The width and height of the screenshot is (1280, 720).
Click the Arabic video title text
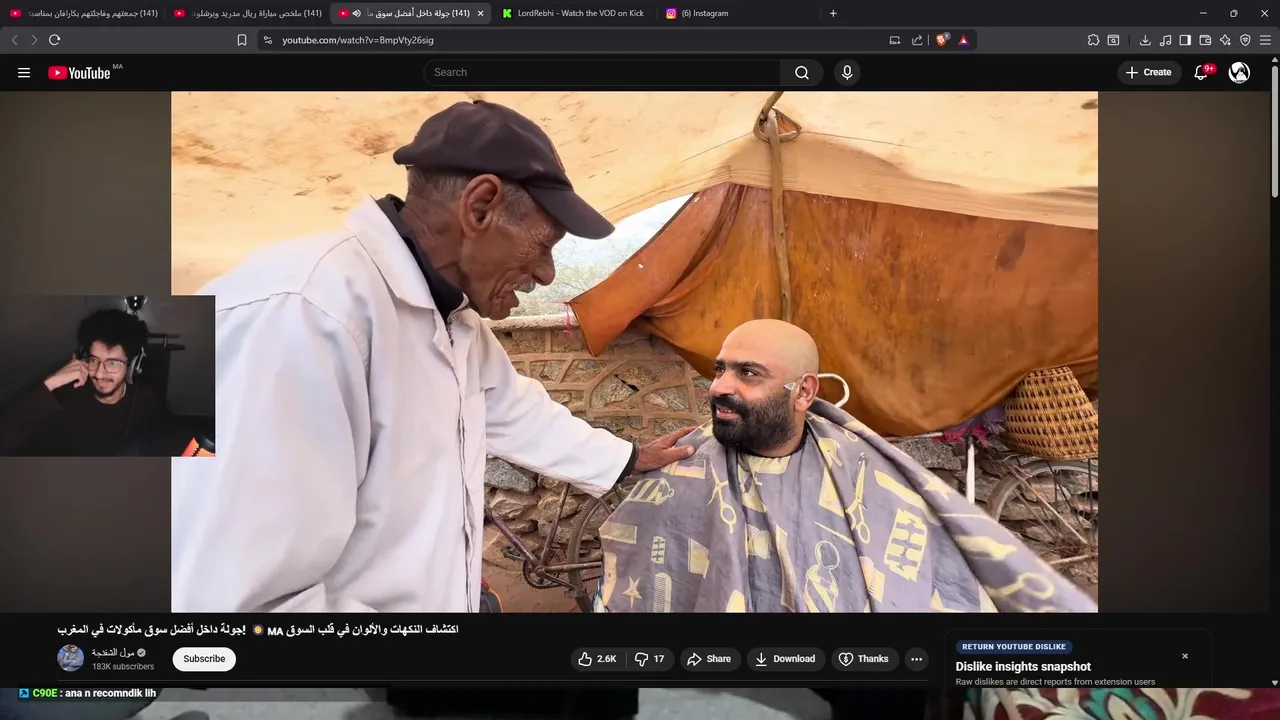(x=258, y=629)
